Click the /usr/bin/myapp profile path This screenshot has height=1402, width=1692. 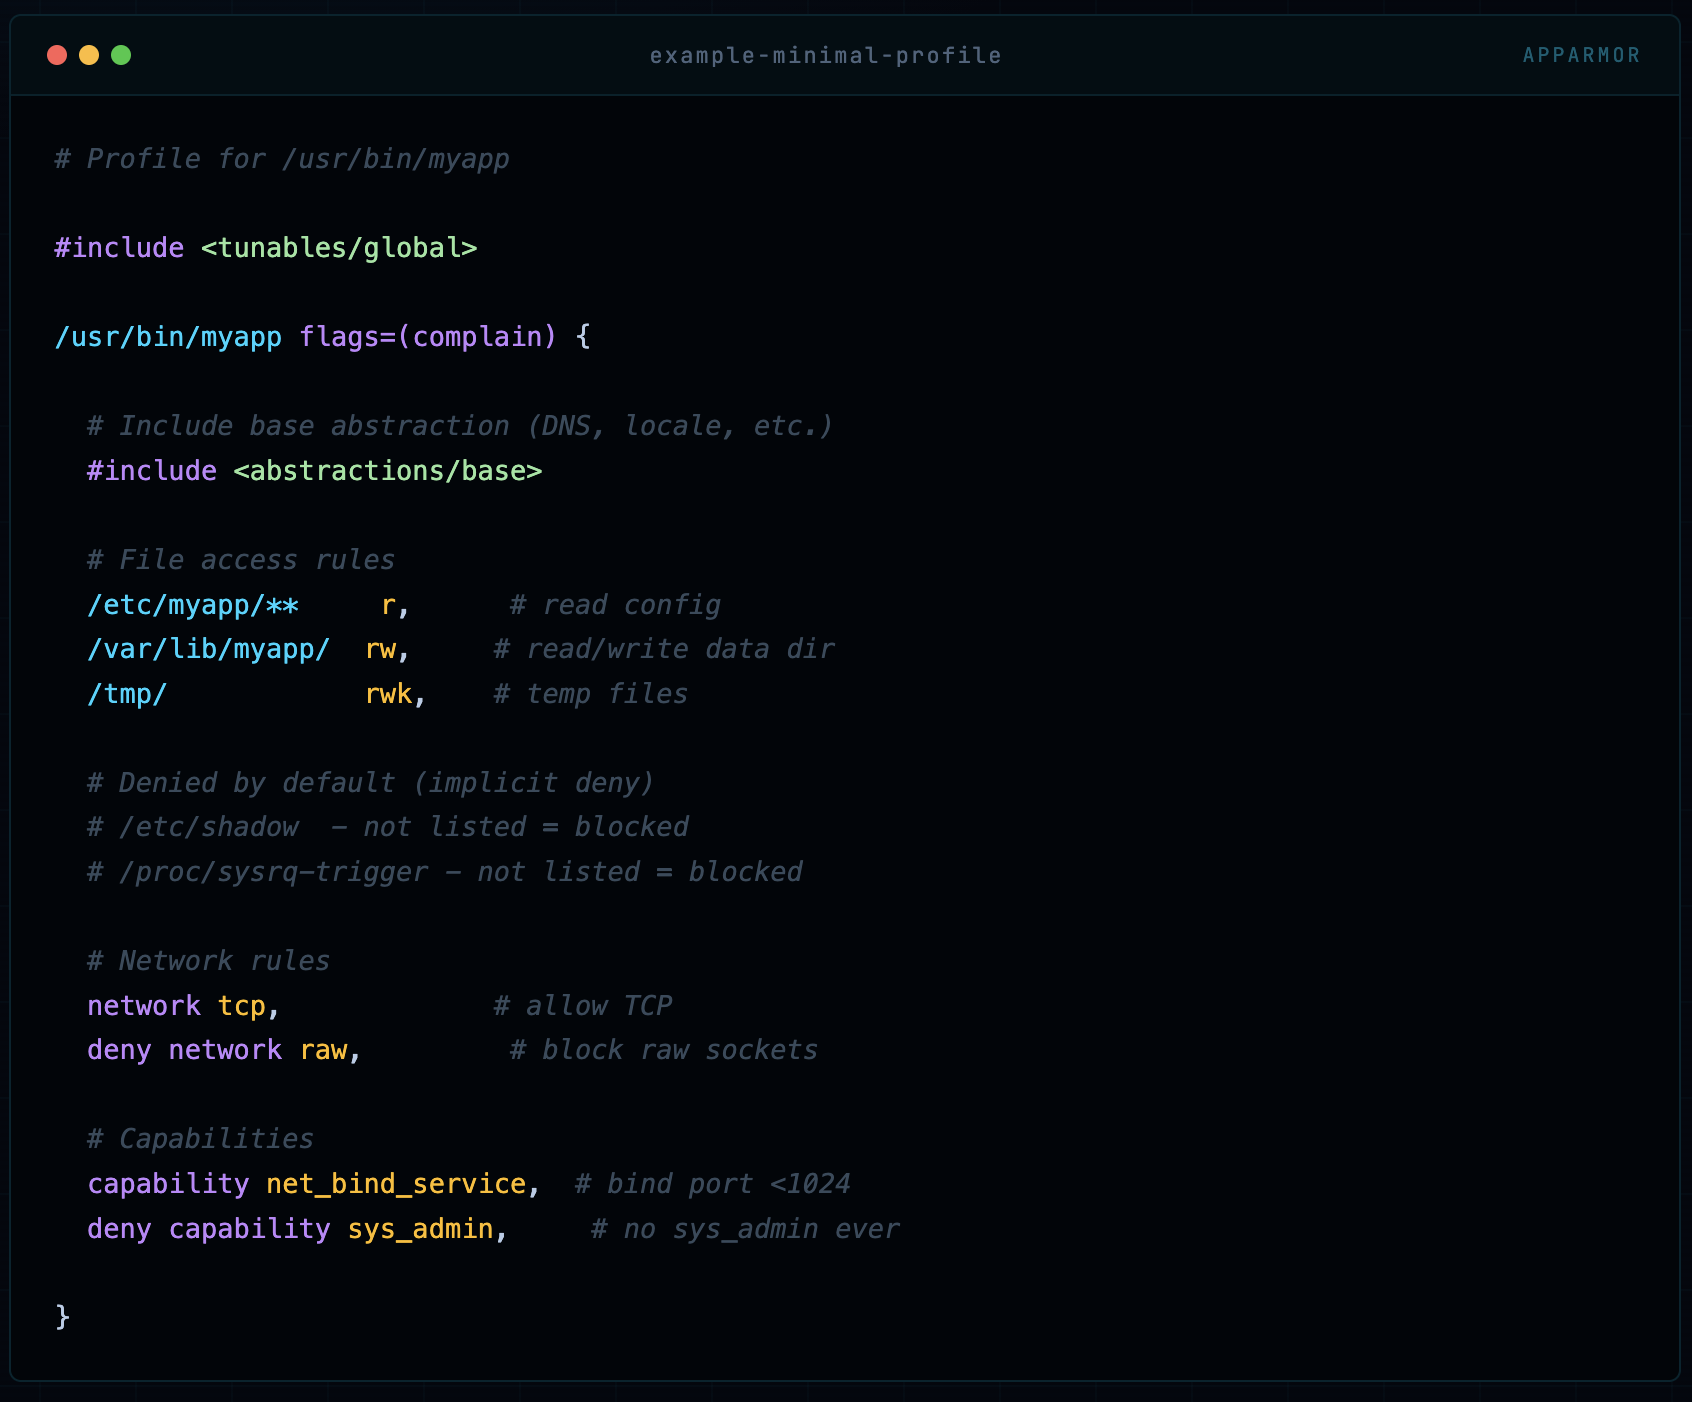pyautogui.click(x=168, y=337)
